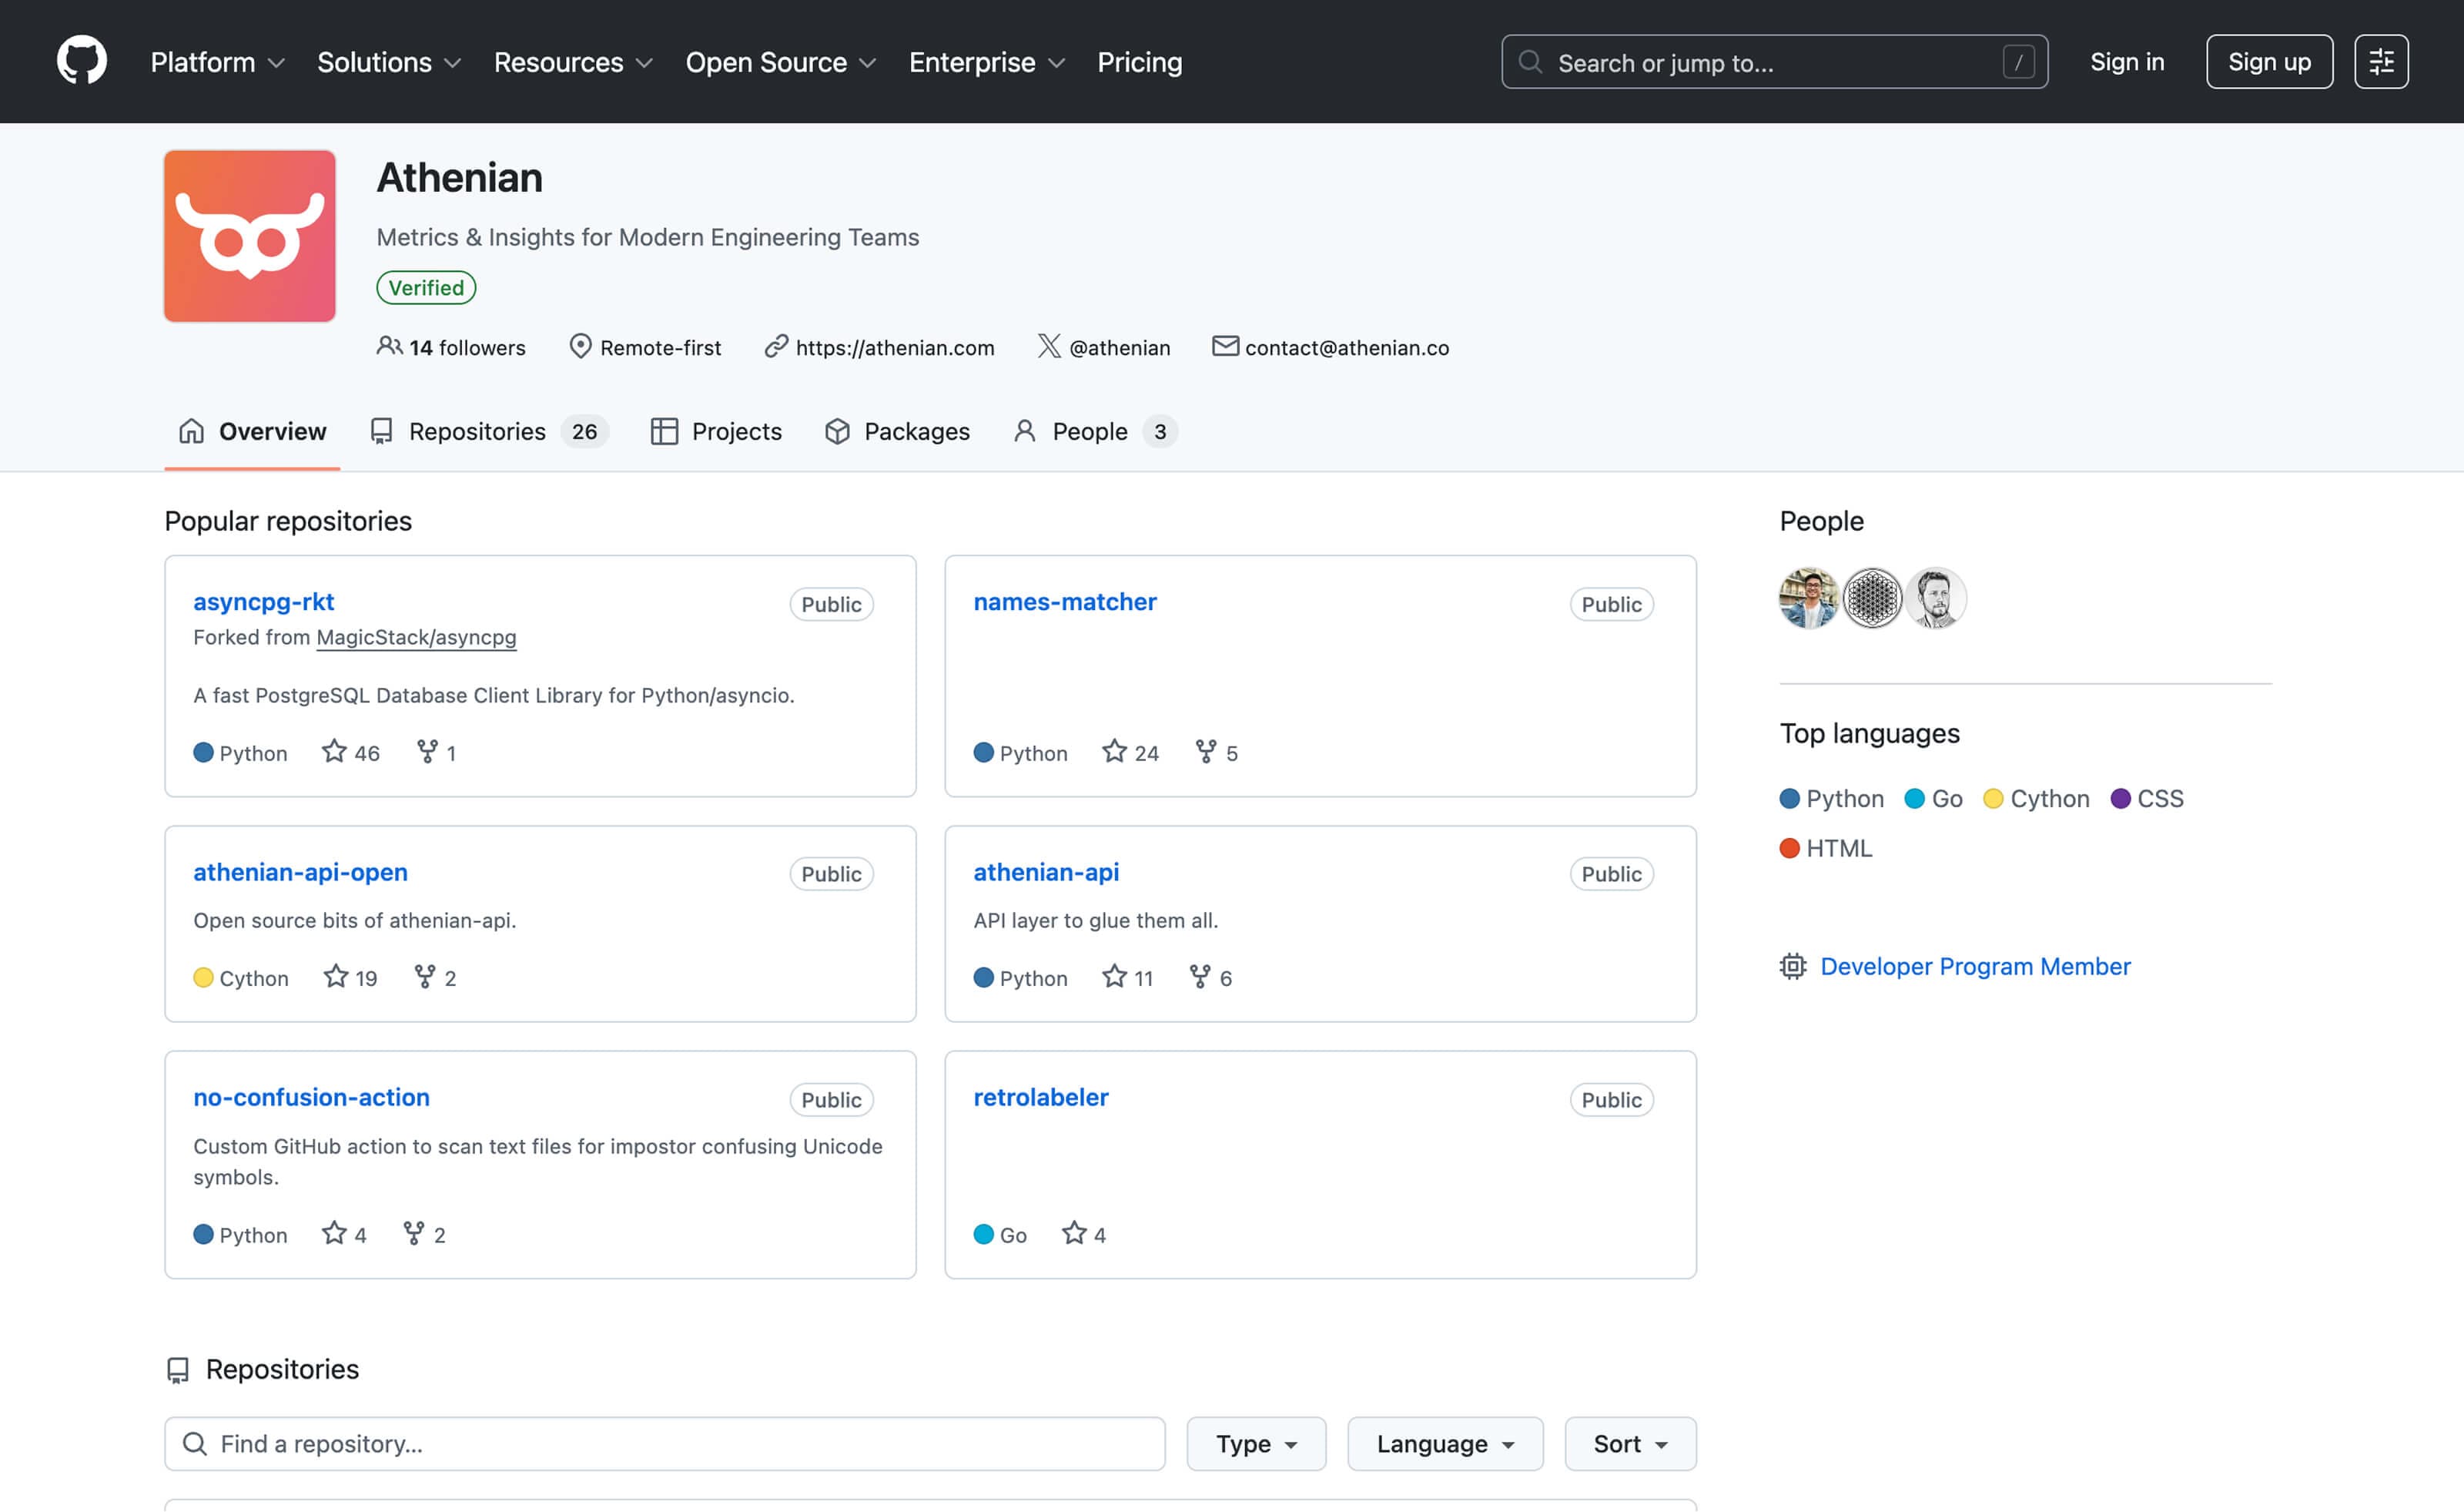Focus the Search or jump to field
2464x1512 pixels.
[1774, 62]
